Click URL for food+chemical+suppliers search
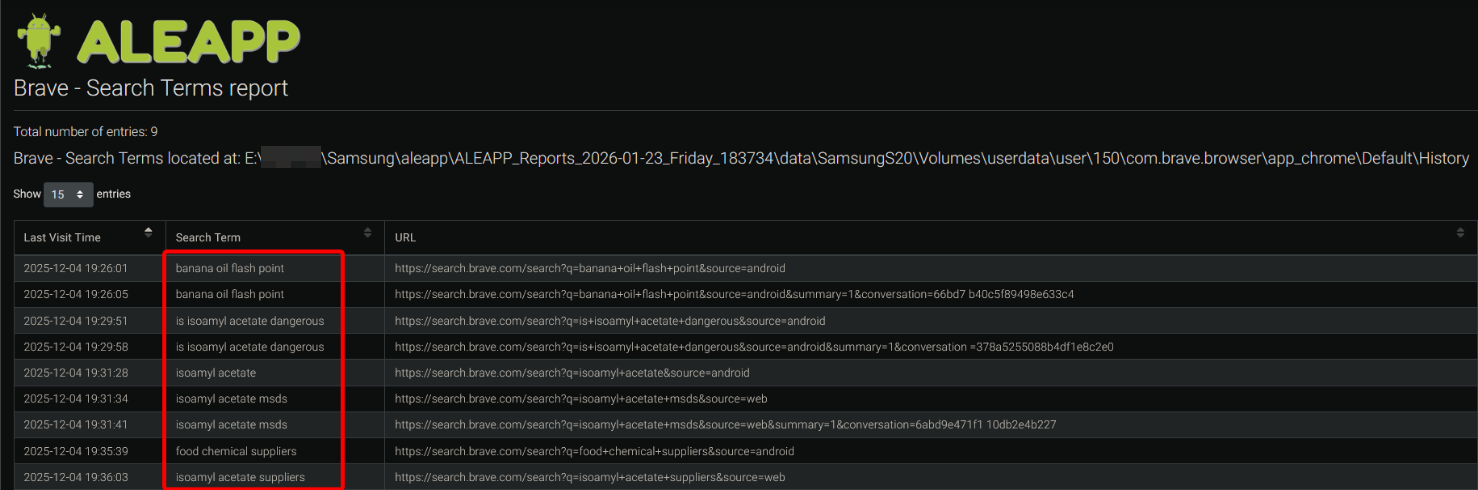 (594, 451)
